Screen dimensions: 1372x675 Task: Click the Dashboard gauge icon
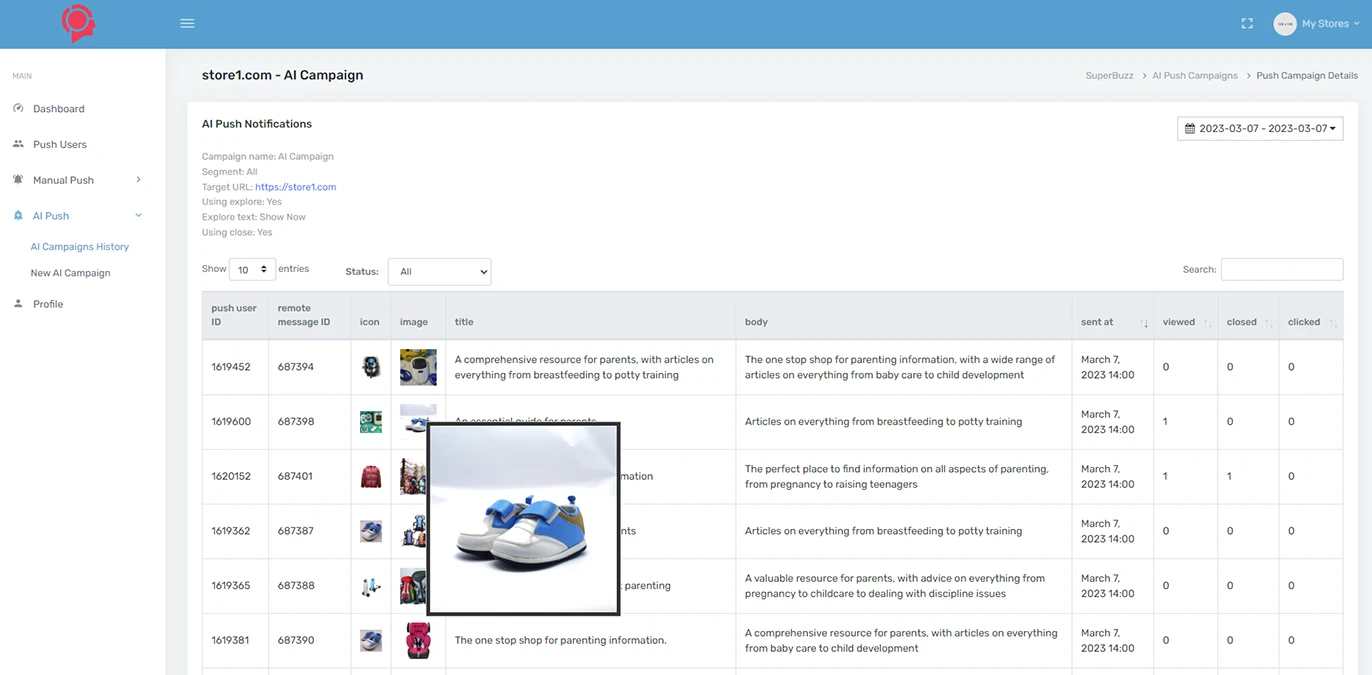click(18, 108)
